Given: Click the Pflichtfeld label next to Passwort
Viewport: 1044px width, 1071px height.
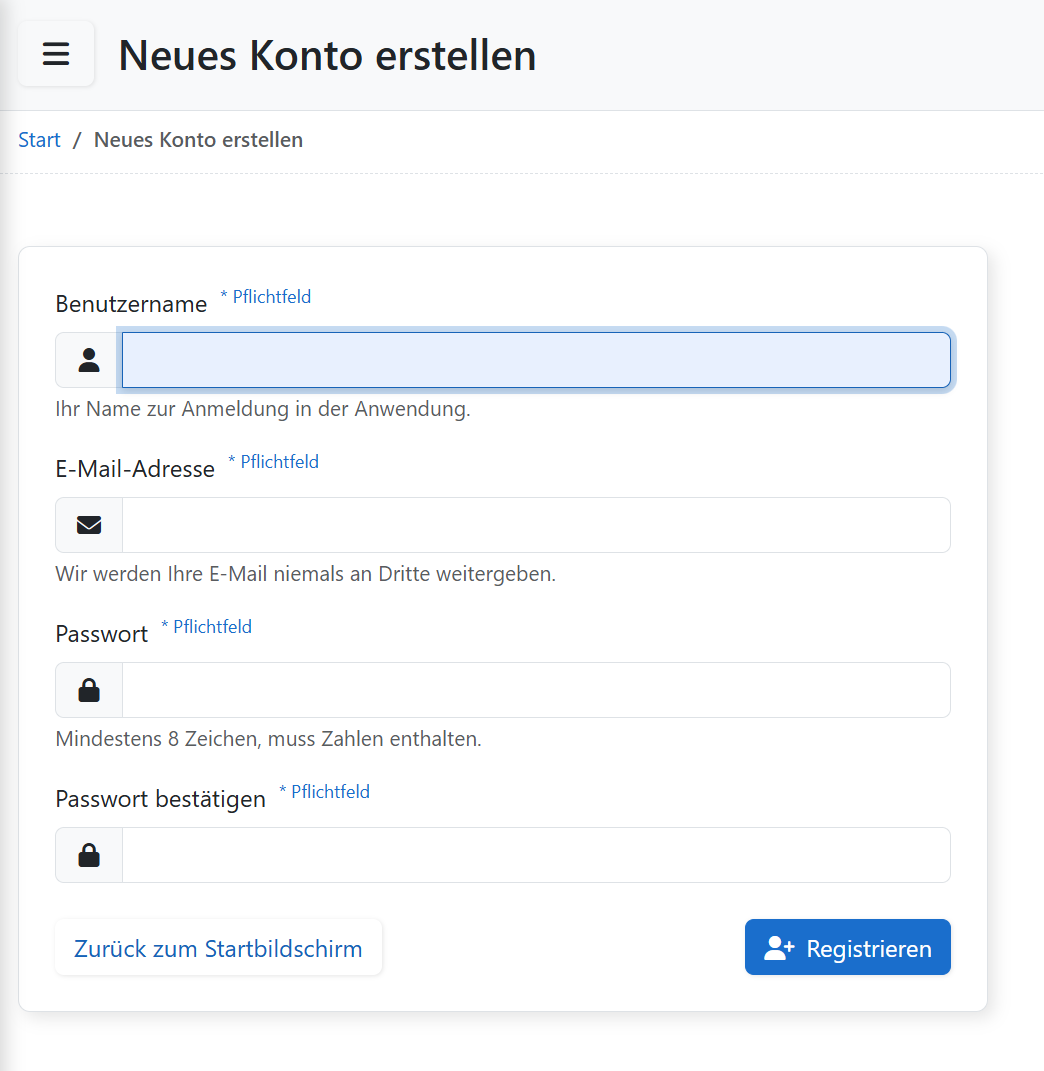Looking at the screenshot, I should click(x=207, y=626).
